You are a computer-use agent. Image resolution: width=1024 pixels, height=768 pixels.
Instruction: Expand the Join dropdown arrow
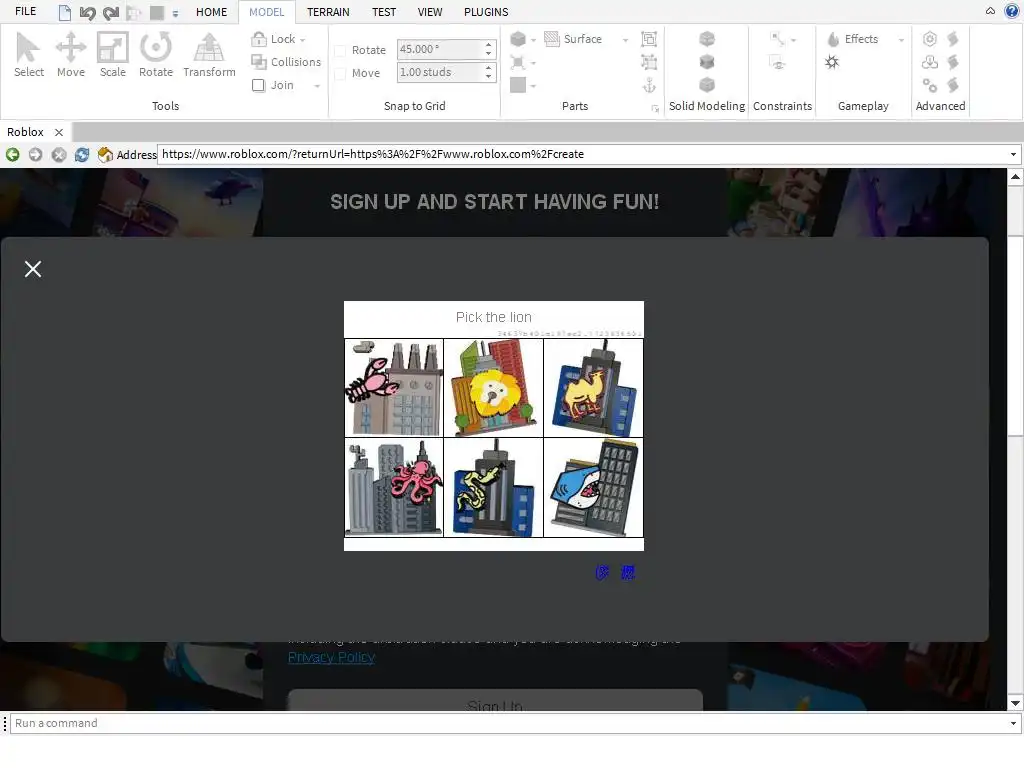[x=317, y=86]
